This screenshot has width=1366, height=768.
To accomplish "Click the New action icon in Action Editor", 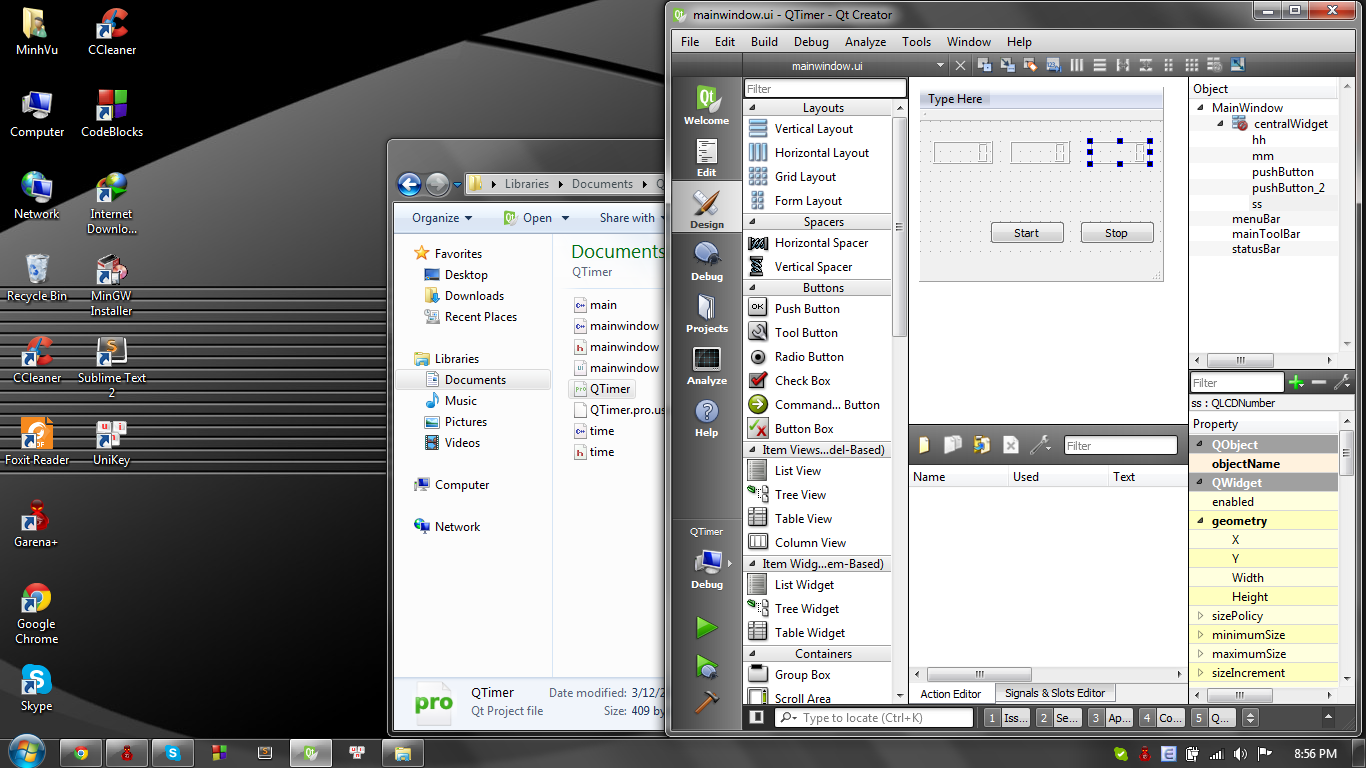I will [925, 445].
